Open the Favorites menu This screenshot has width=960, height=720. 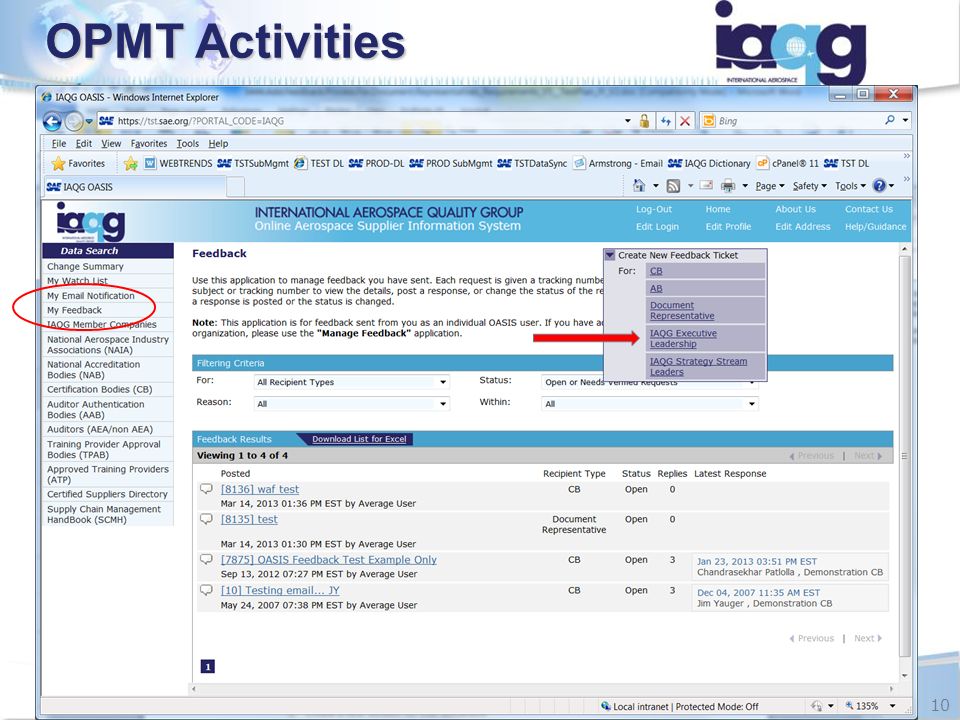point(149,143)
